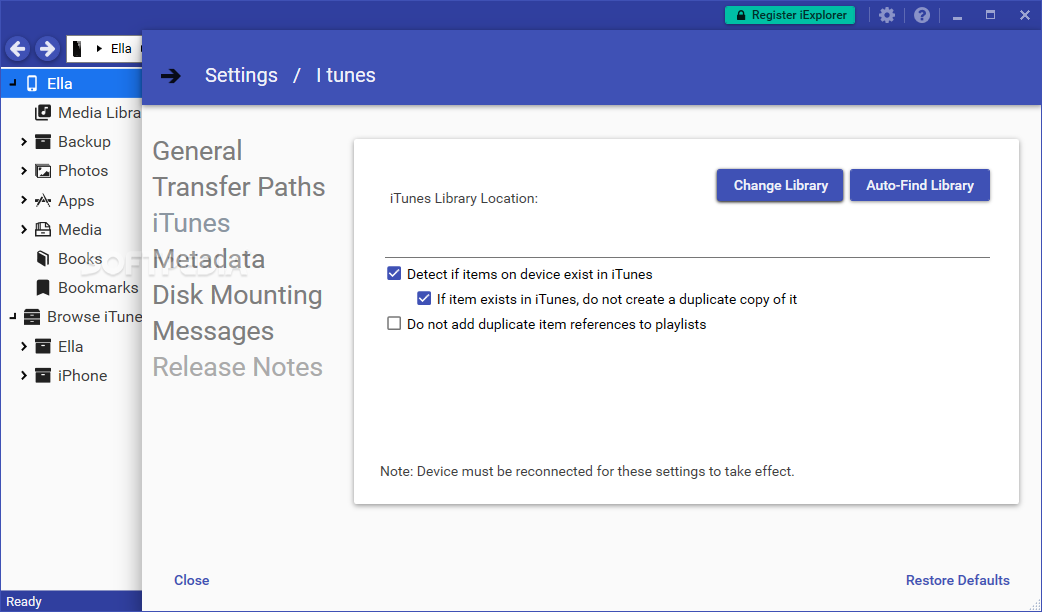Click the archive icon beside iPhone backup

43,375
